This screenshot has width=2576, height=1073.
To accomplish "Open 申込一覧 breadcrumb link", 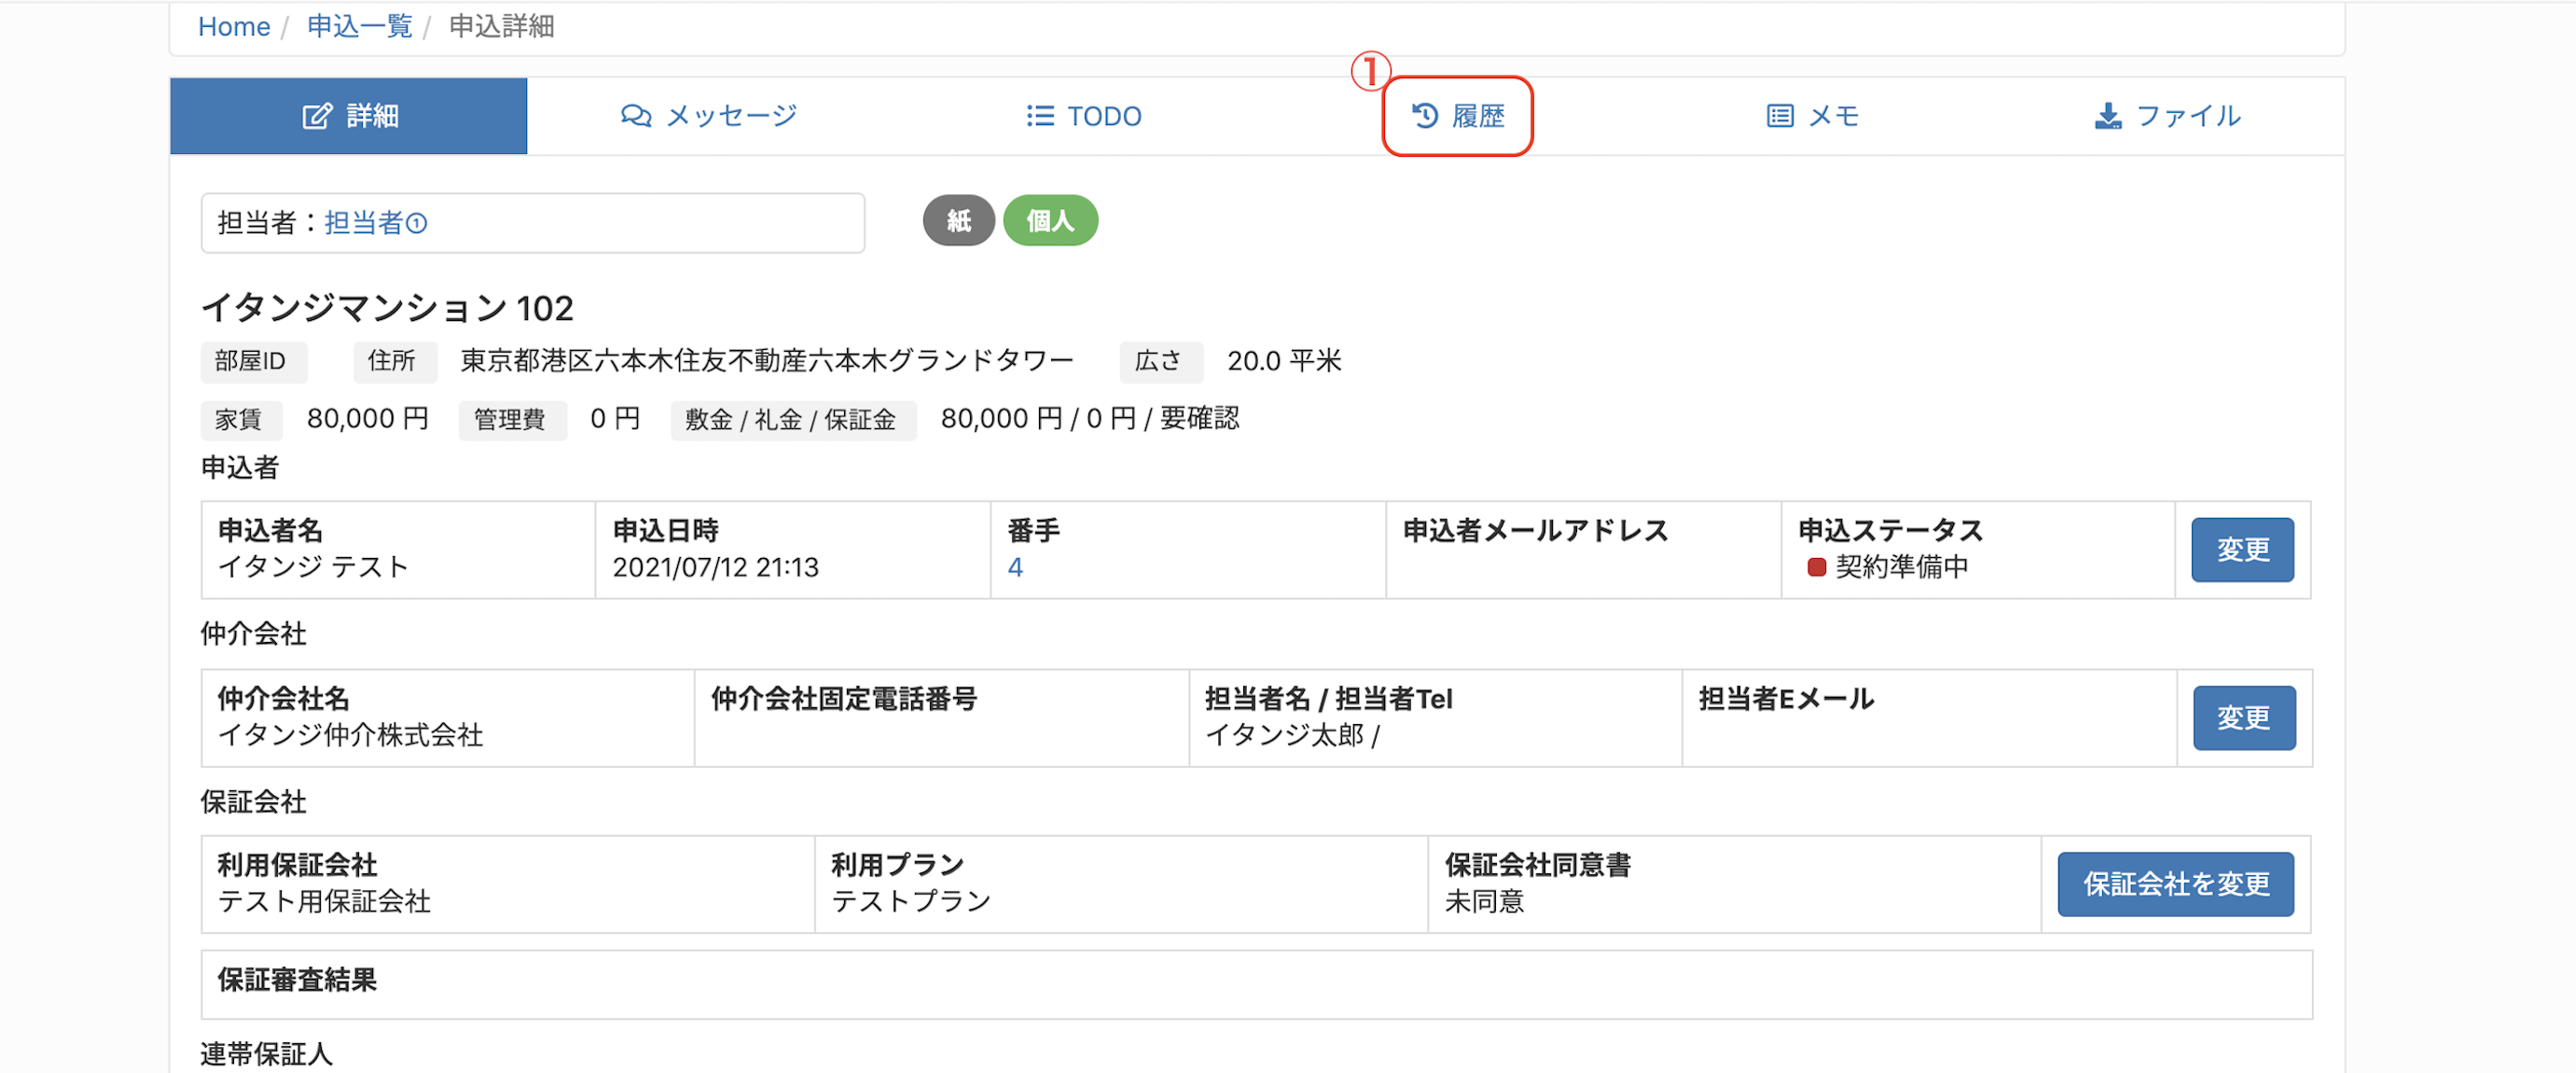I will click(360, 26).
